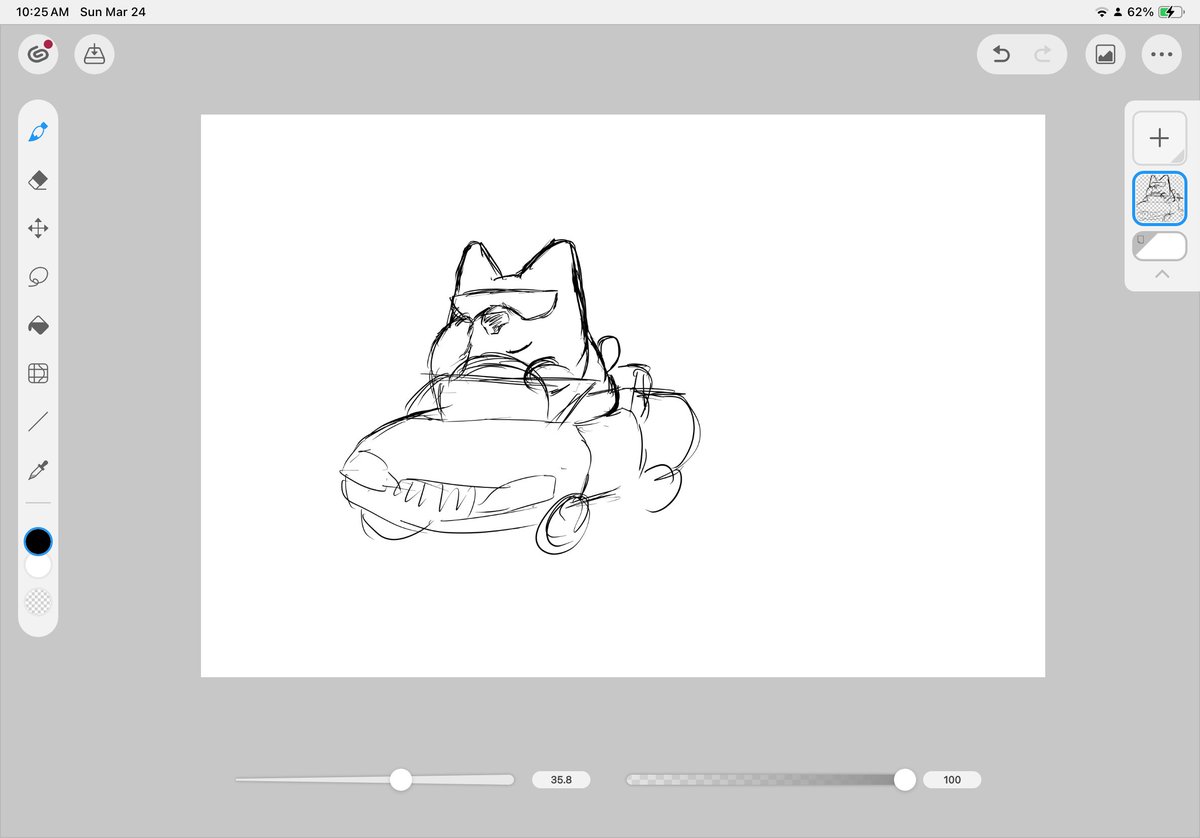Open the import and export tray

95,54
